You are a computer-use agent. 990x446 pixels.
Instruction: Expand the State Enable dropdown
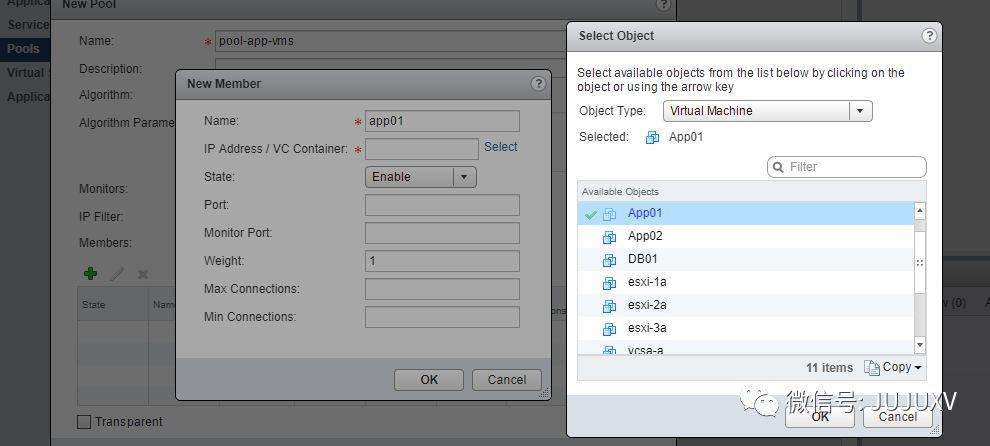click(x=464, y=177)
